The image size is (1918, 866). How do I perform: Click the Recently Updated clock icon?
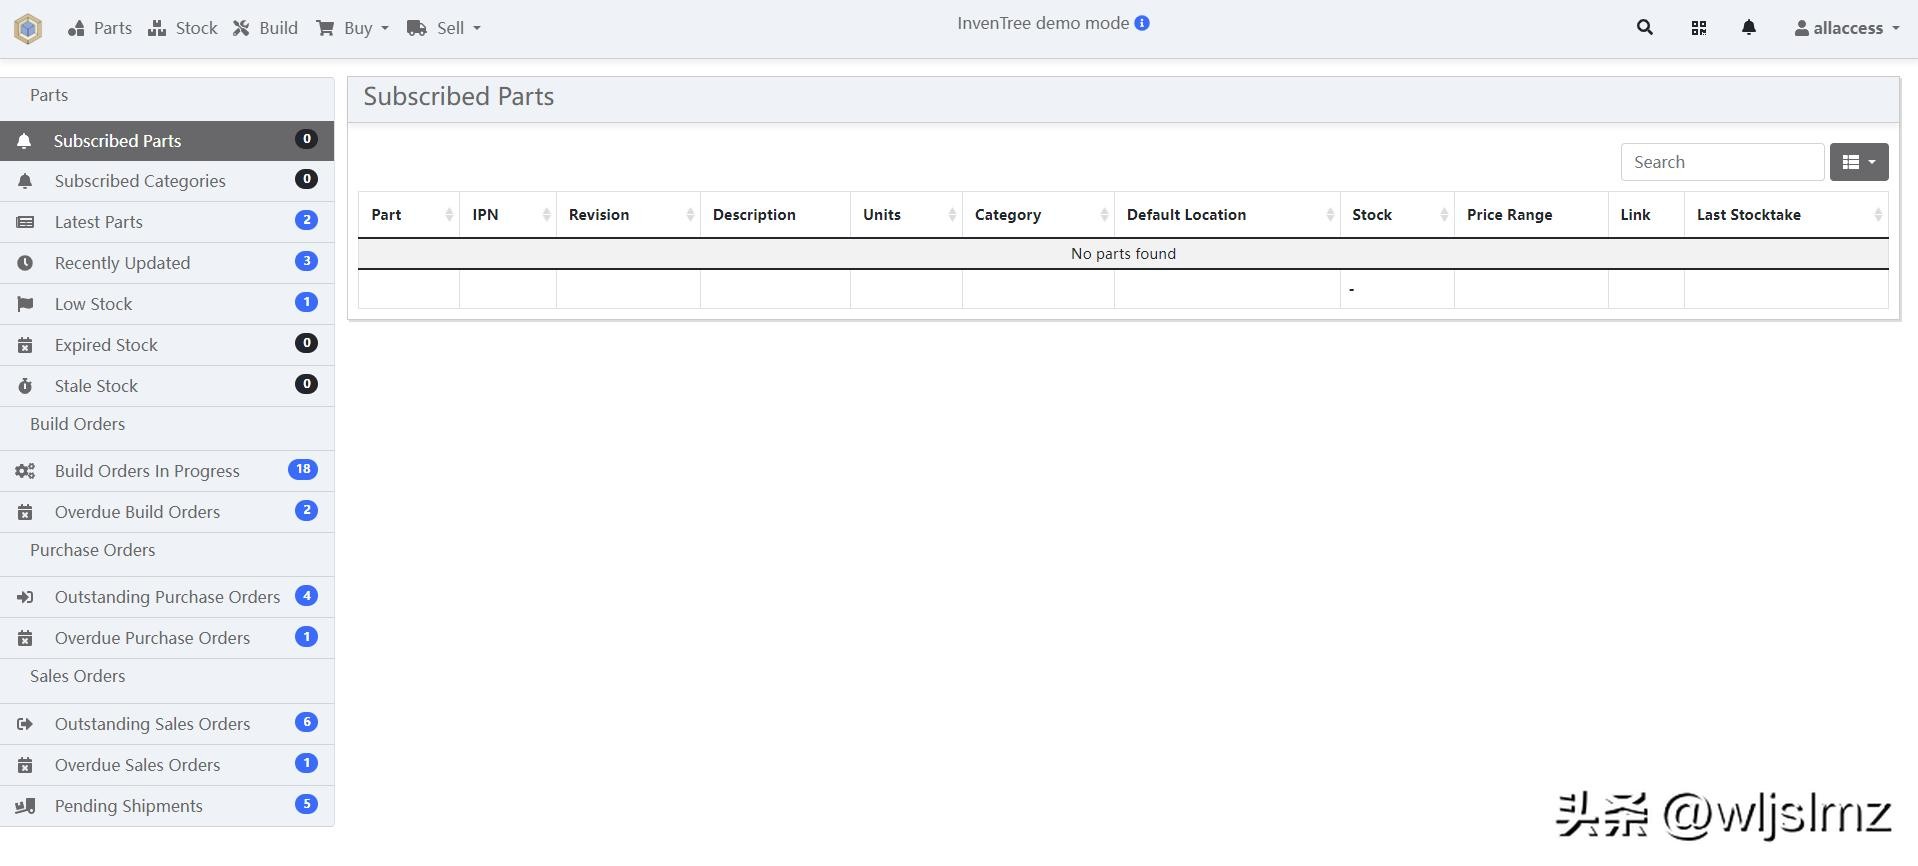(25, 263)
